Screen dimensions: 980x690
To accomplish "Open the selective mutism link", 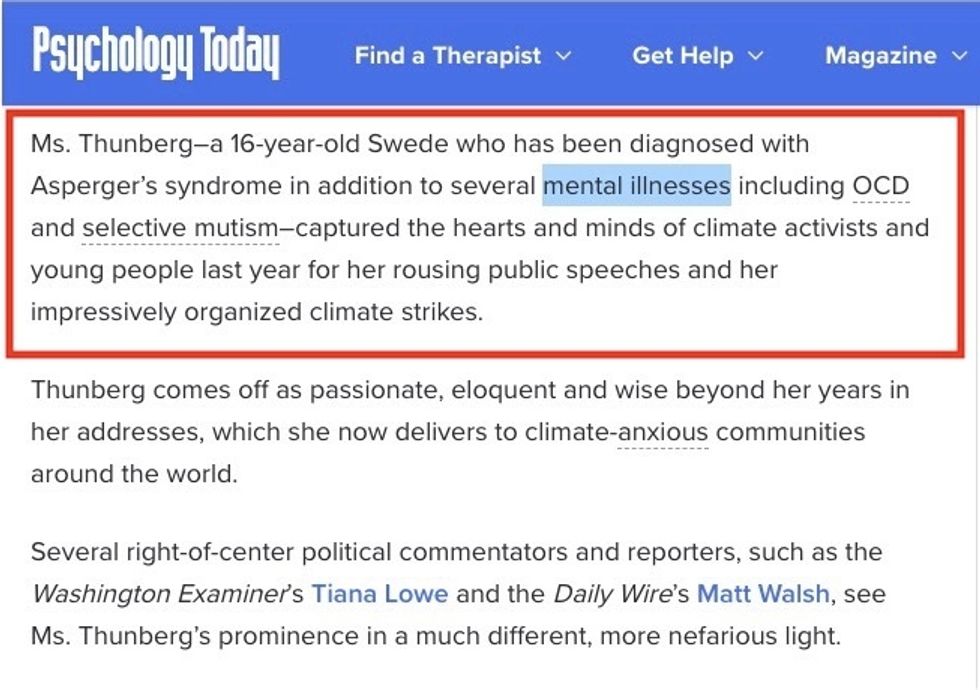I will [180, 228].
